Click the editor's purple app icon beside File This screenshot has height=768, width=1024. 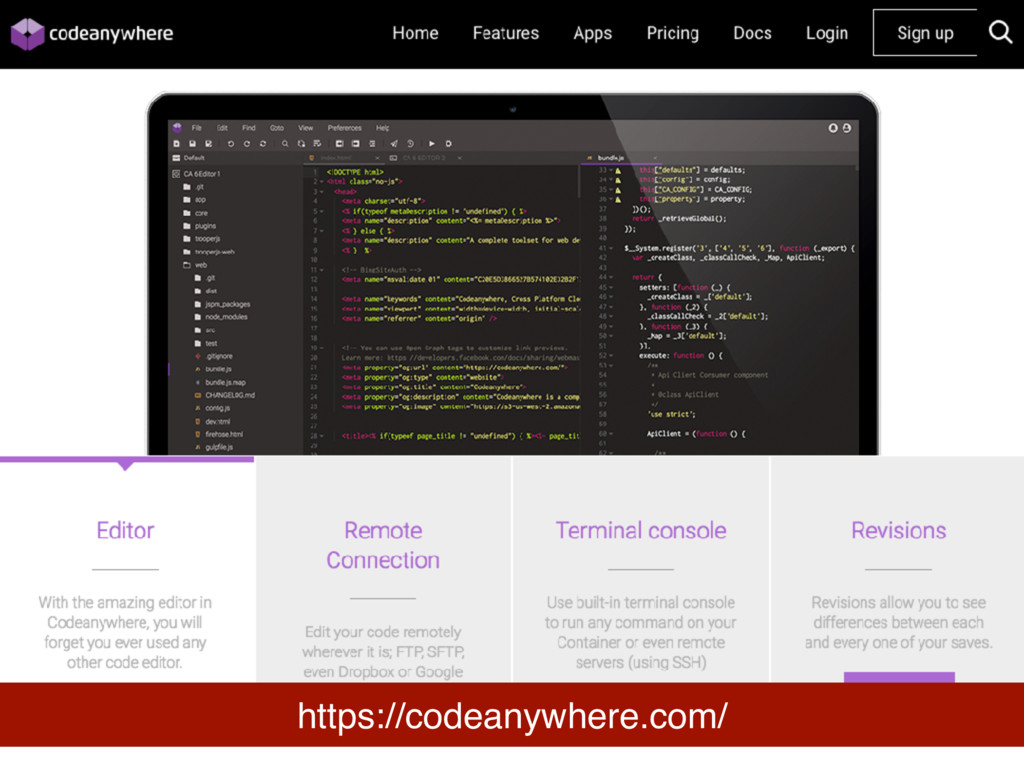pos(177,128)
